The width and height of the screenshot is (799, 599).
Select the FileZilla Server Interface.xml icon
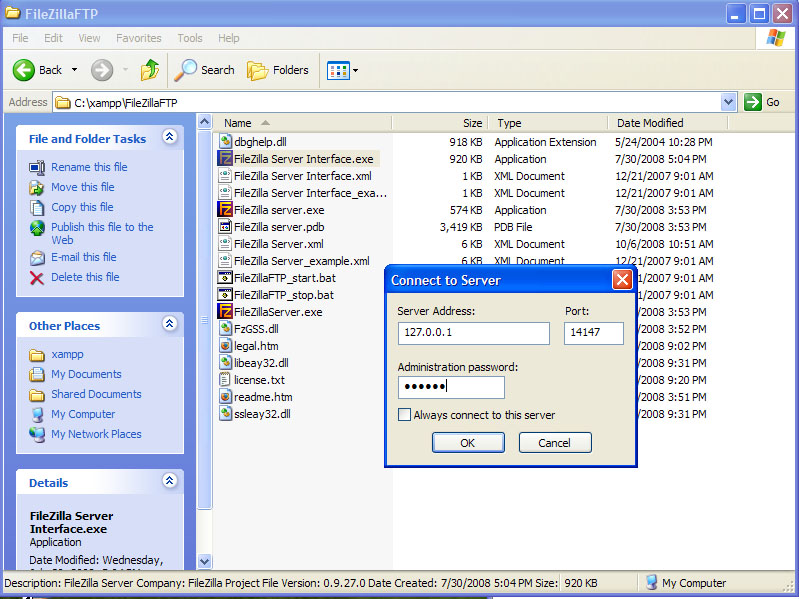pyautogui.click(x=225, y=175)
